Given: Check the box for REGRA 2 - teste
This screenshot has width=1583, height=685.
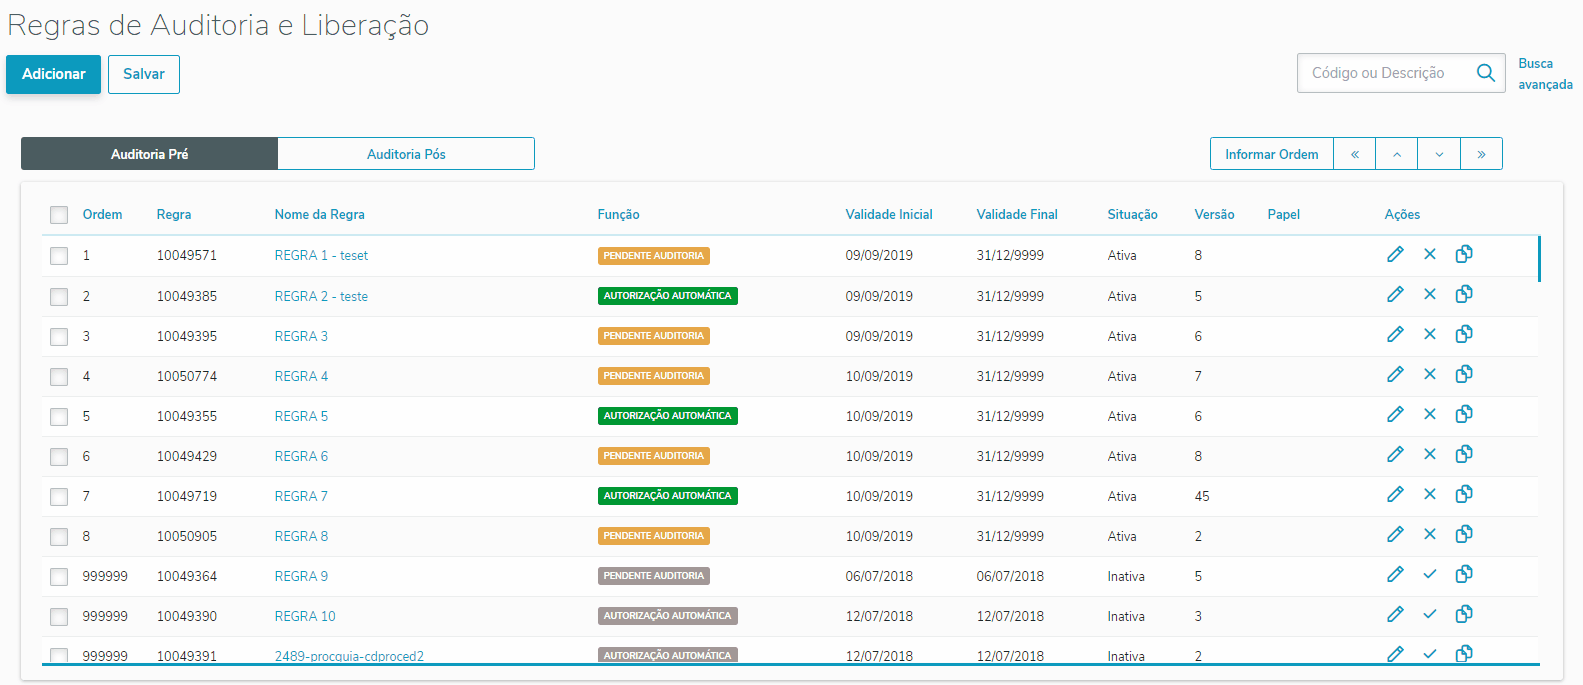Looking at the screenshot, I should pos(59,297).
